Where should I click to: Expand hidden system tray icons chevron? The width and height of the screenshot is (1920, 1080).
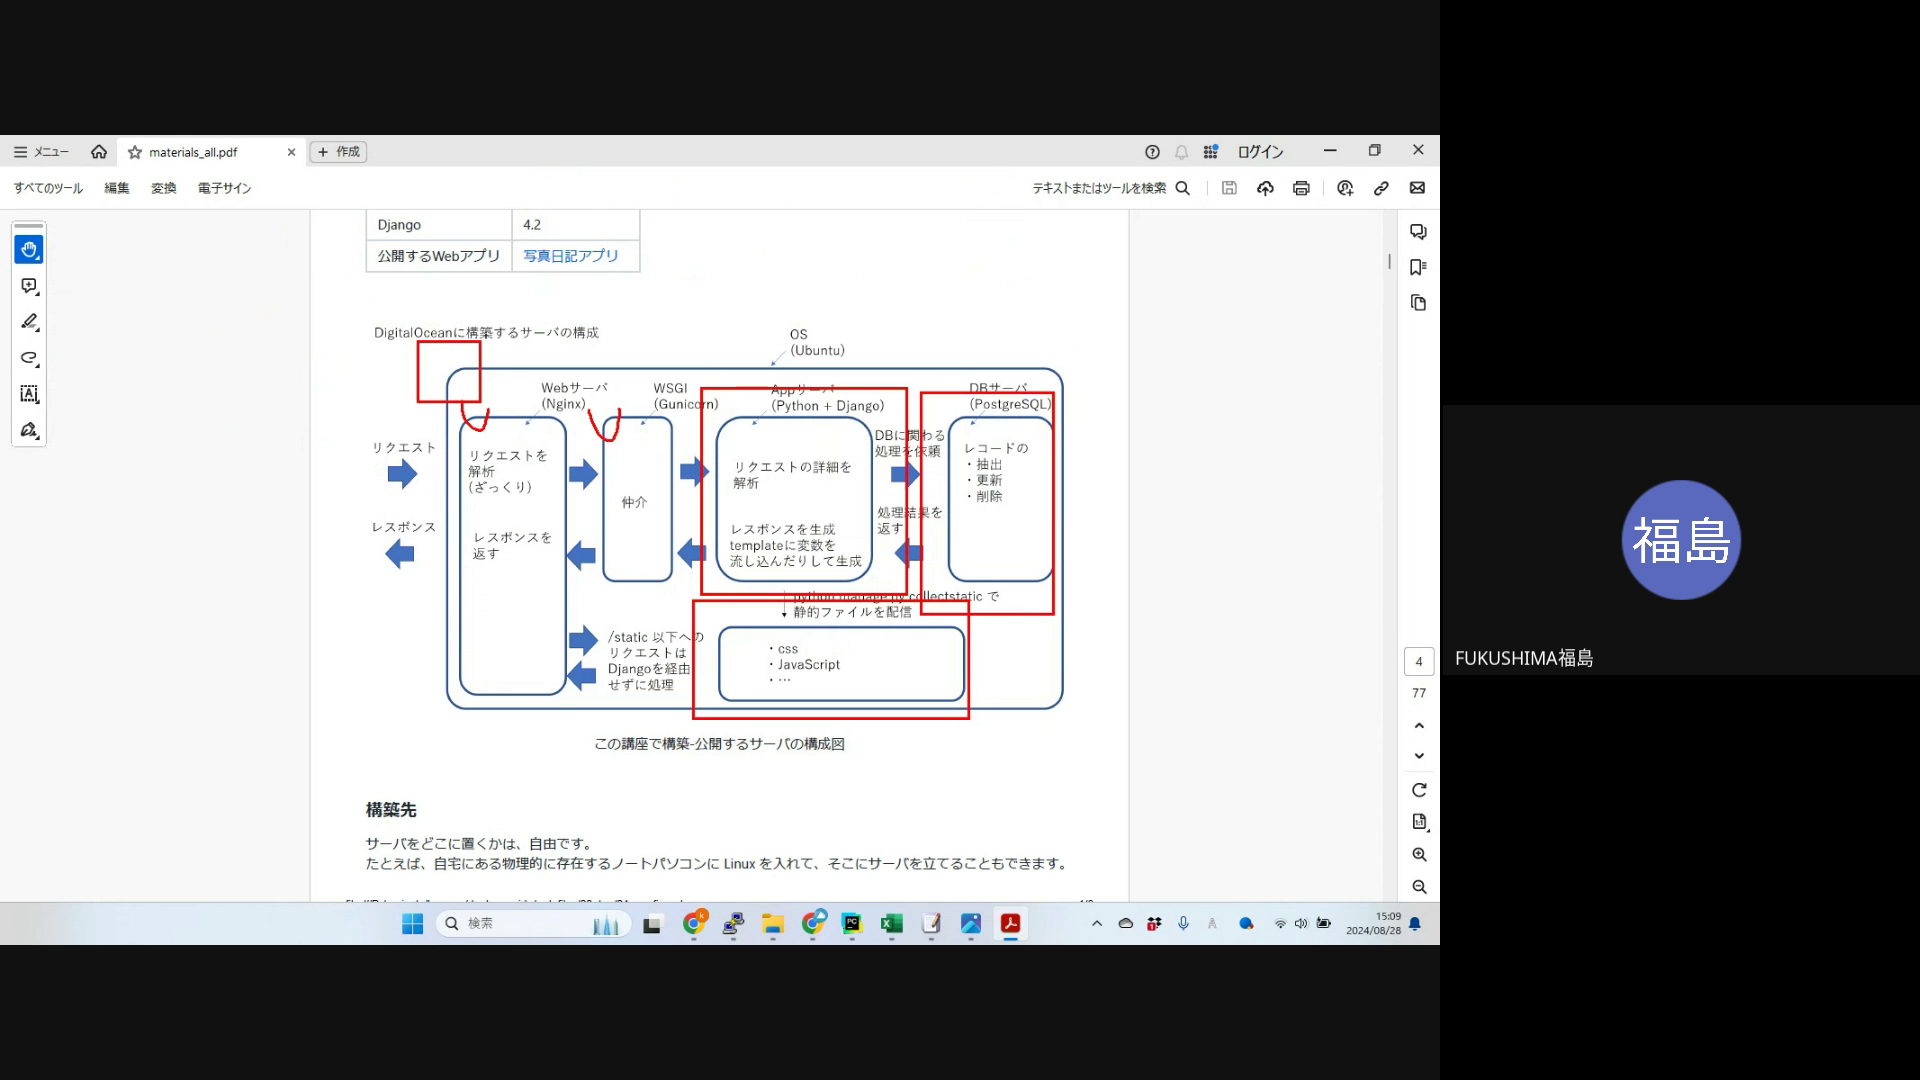coord(1097,923)
